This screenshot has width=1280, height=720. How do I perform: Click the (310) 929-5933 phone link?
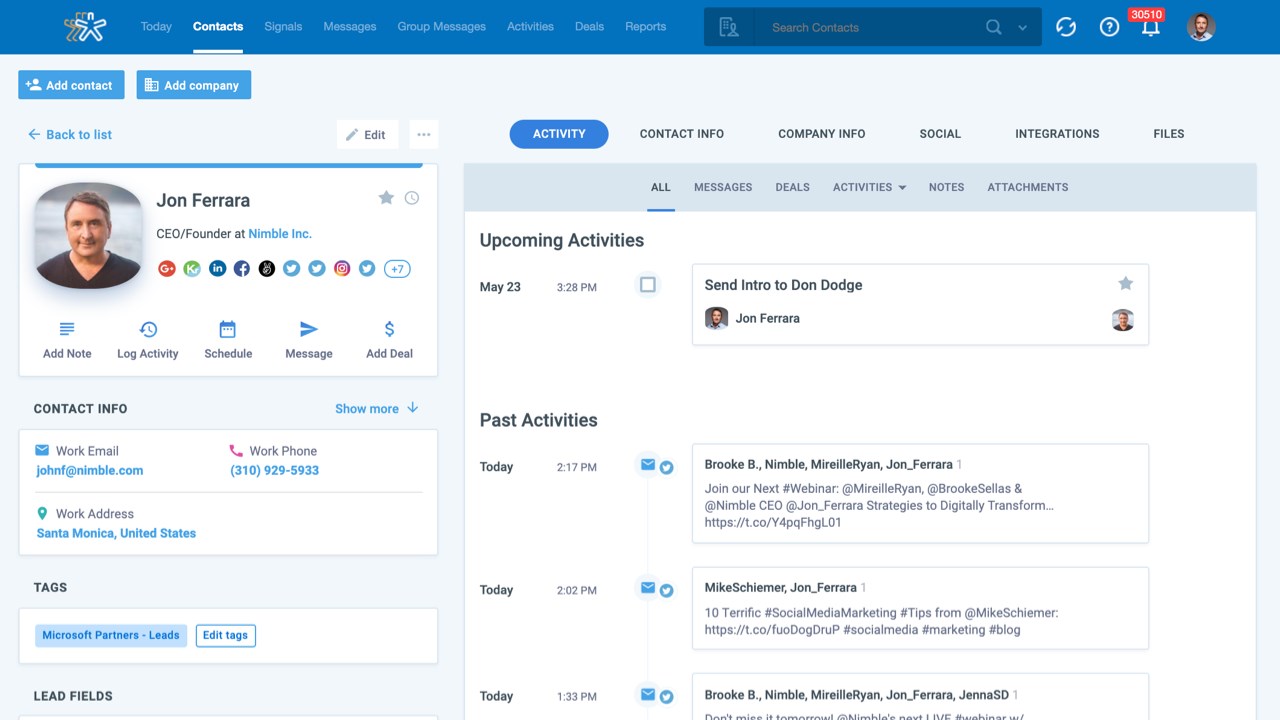[275, 470]
